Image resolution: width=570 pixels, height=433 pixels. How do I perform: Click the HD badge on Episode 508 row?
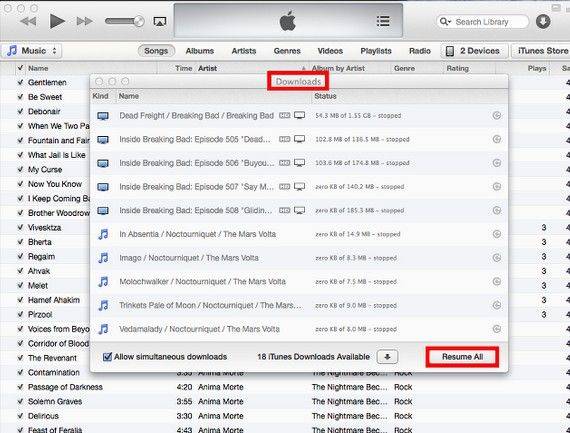(x=284, y=211)
